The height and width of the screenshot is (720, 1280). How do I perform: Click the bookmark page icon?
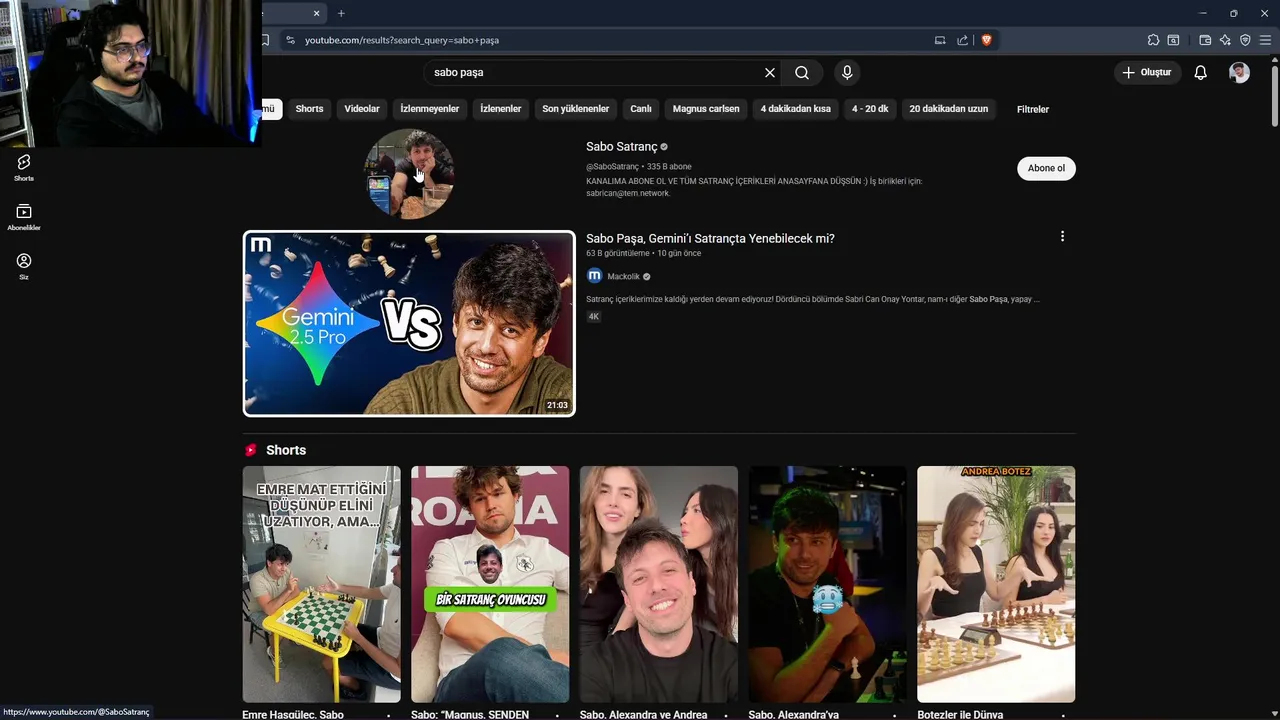point(265,40)
